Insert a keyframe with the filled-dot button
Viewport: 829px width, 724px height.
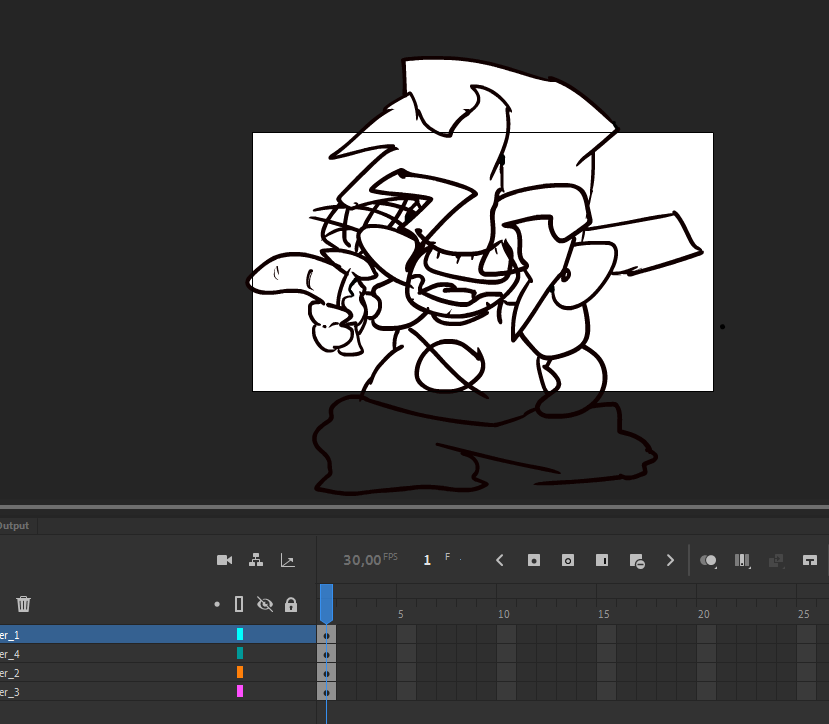pos(534,560)
